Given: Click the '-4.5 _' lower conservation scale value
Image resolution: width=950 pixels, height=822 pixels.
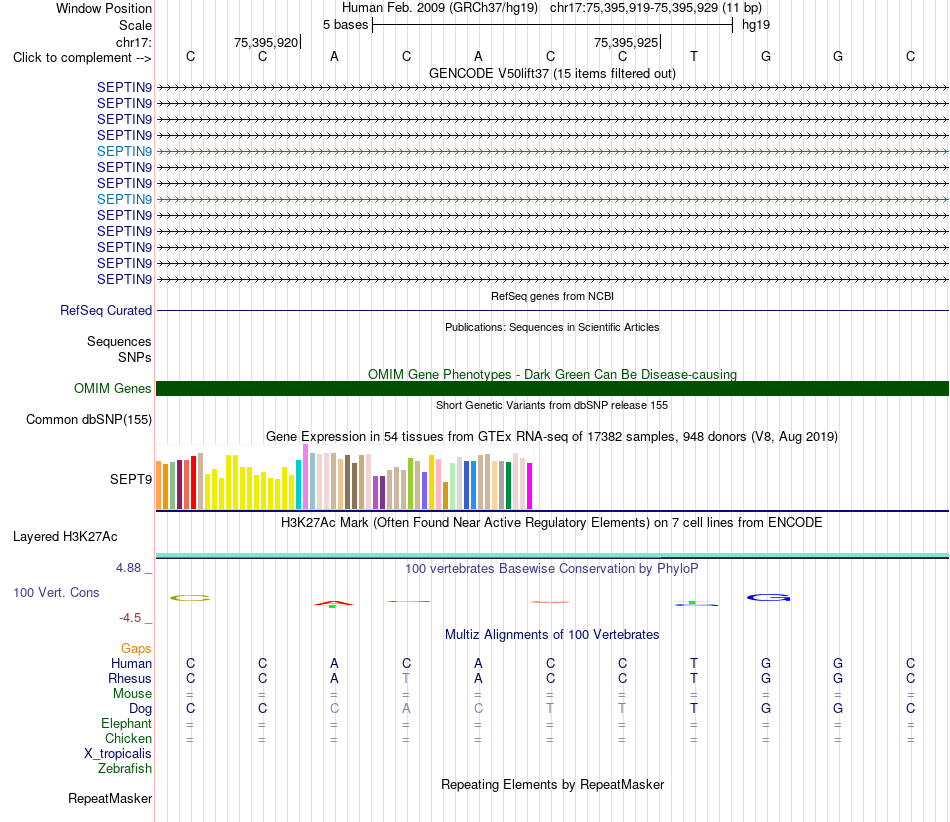Looking at the screenshot, I should [136, 618].
